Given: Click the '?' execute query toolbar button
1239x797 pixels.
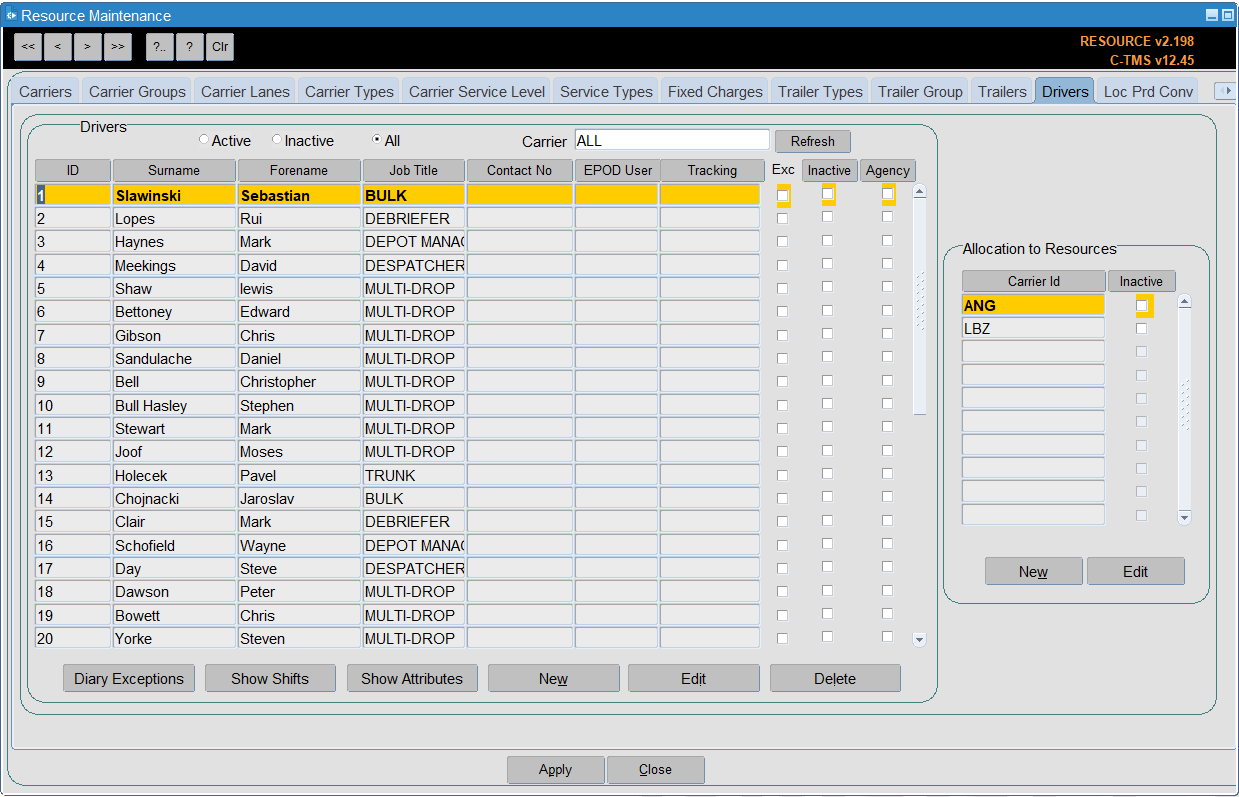Looking at the screenshot, I should click(x=190, y=46).
